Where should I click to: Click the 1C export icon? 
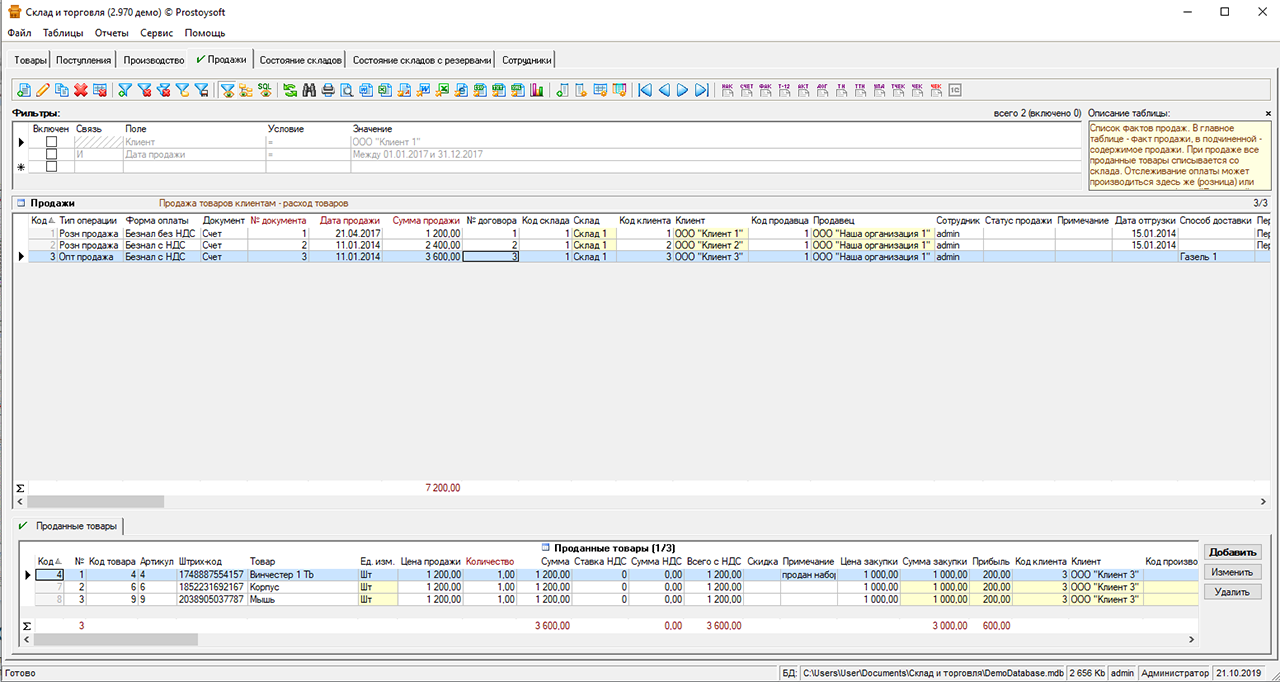(x=955, y=91)
